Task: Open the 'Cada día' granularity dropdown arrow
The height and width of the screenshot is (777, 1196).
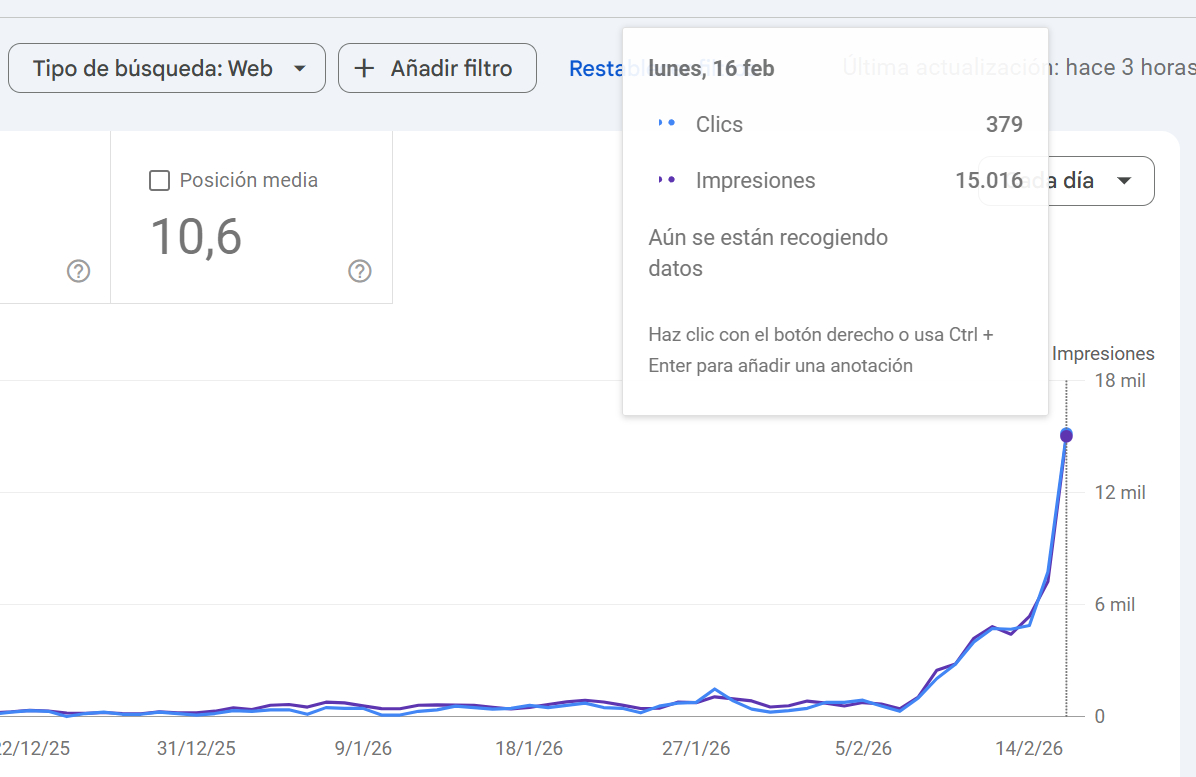Action: coord(1124,181)
